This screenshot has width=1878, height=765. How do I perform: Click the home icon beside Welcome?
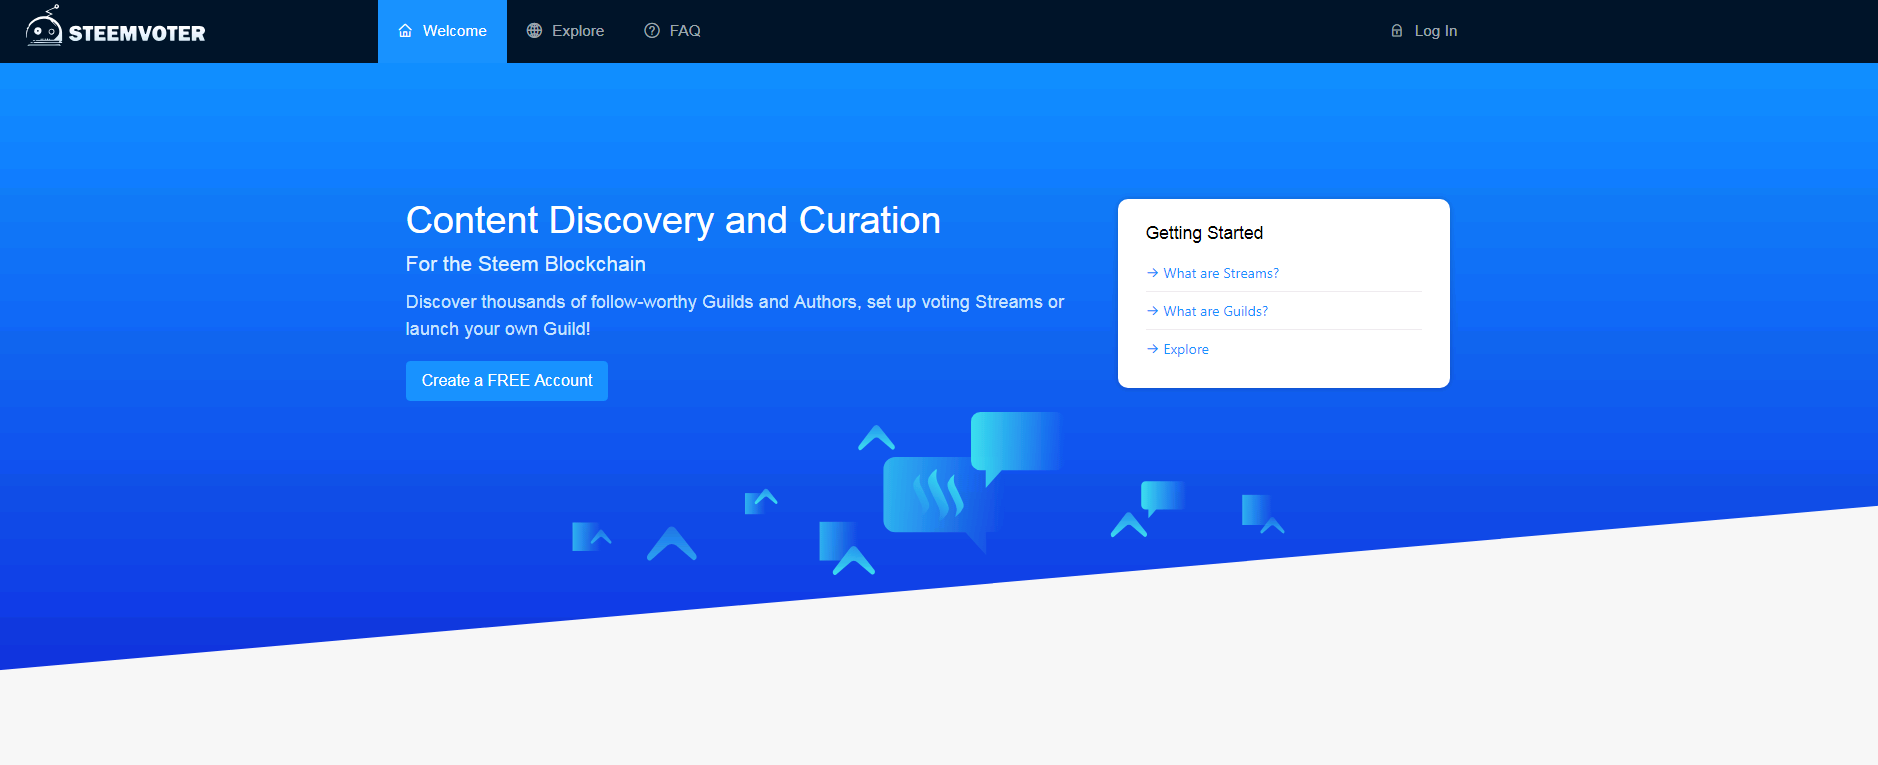(x=405, y=31)
